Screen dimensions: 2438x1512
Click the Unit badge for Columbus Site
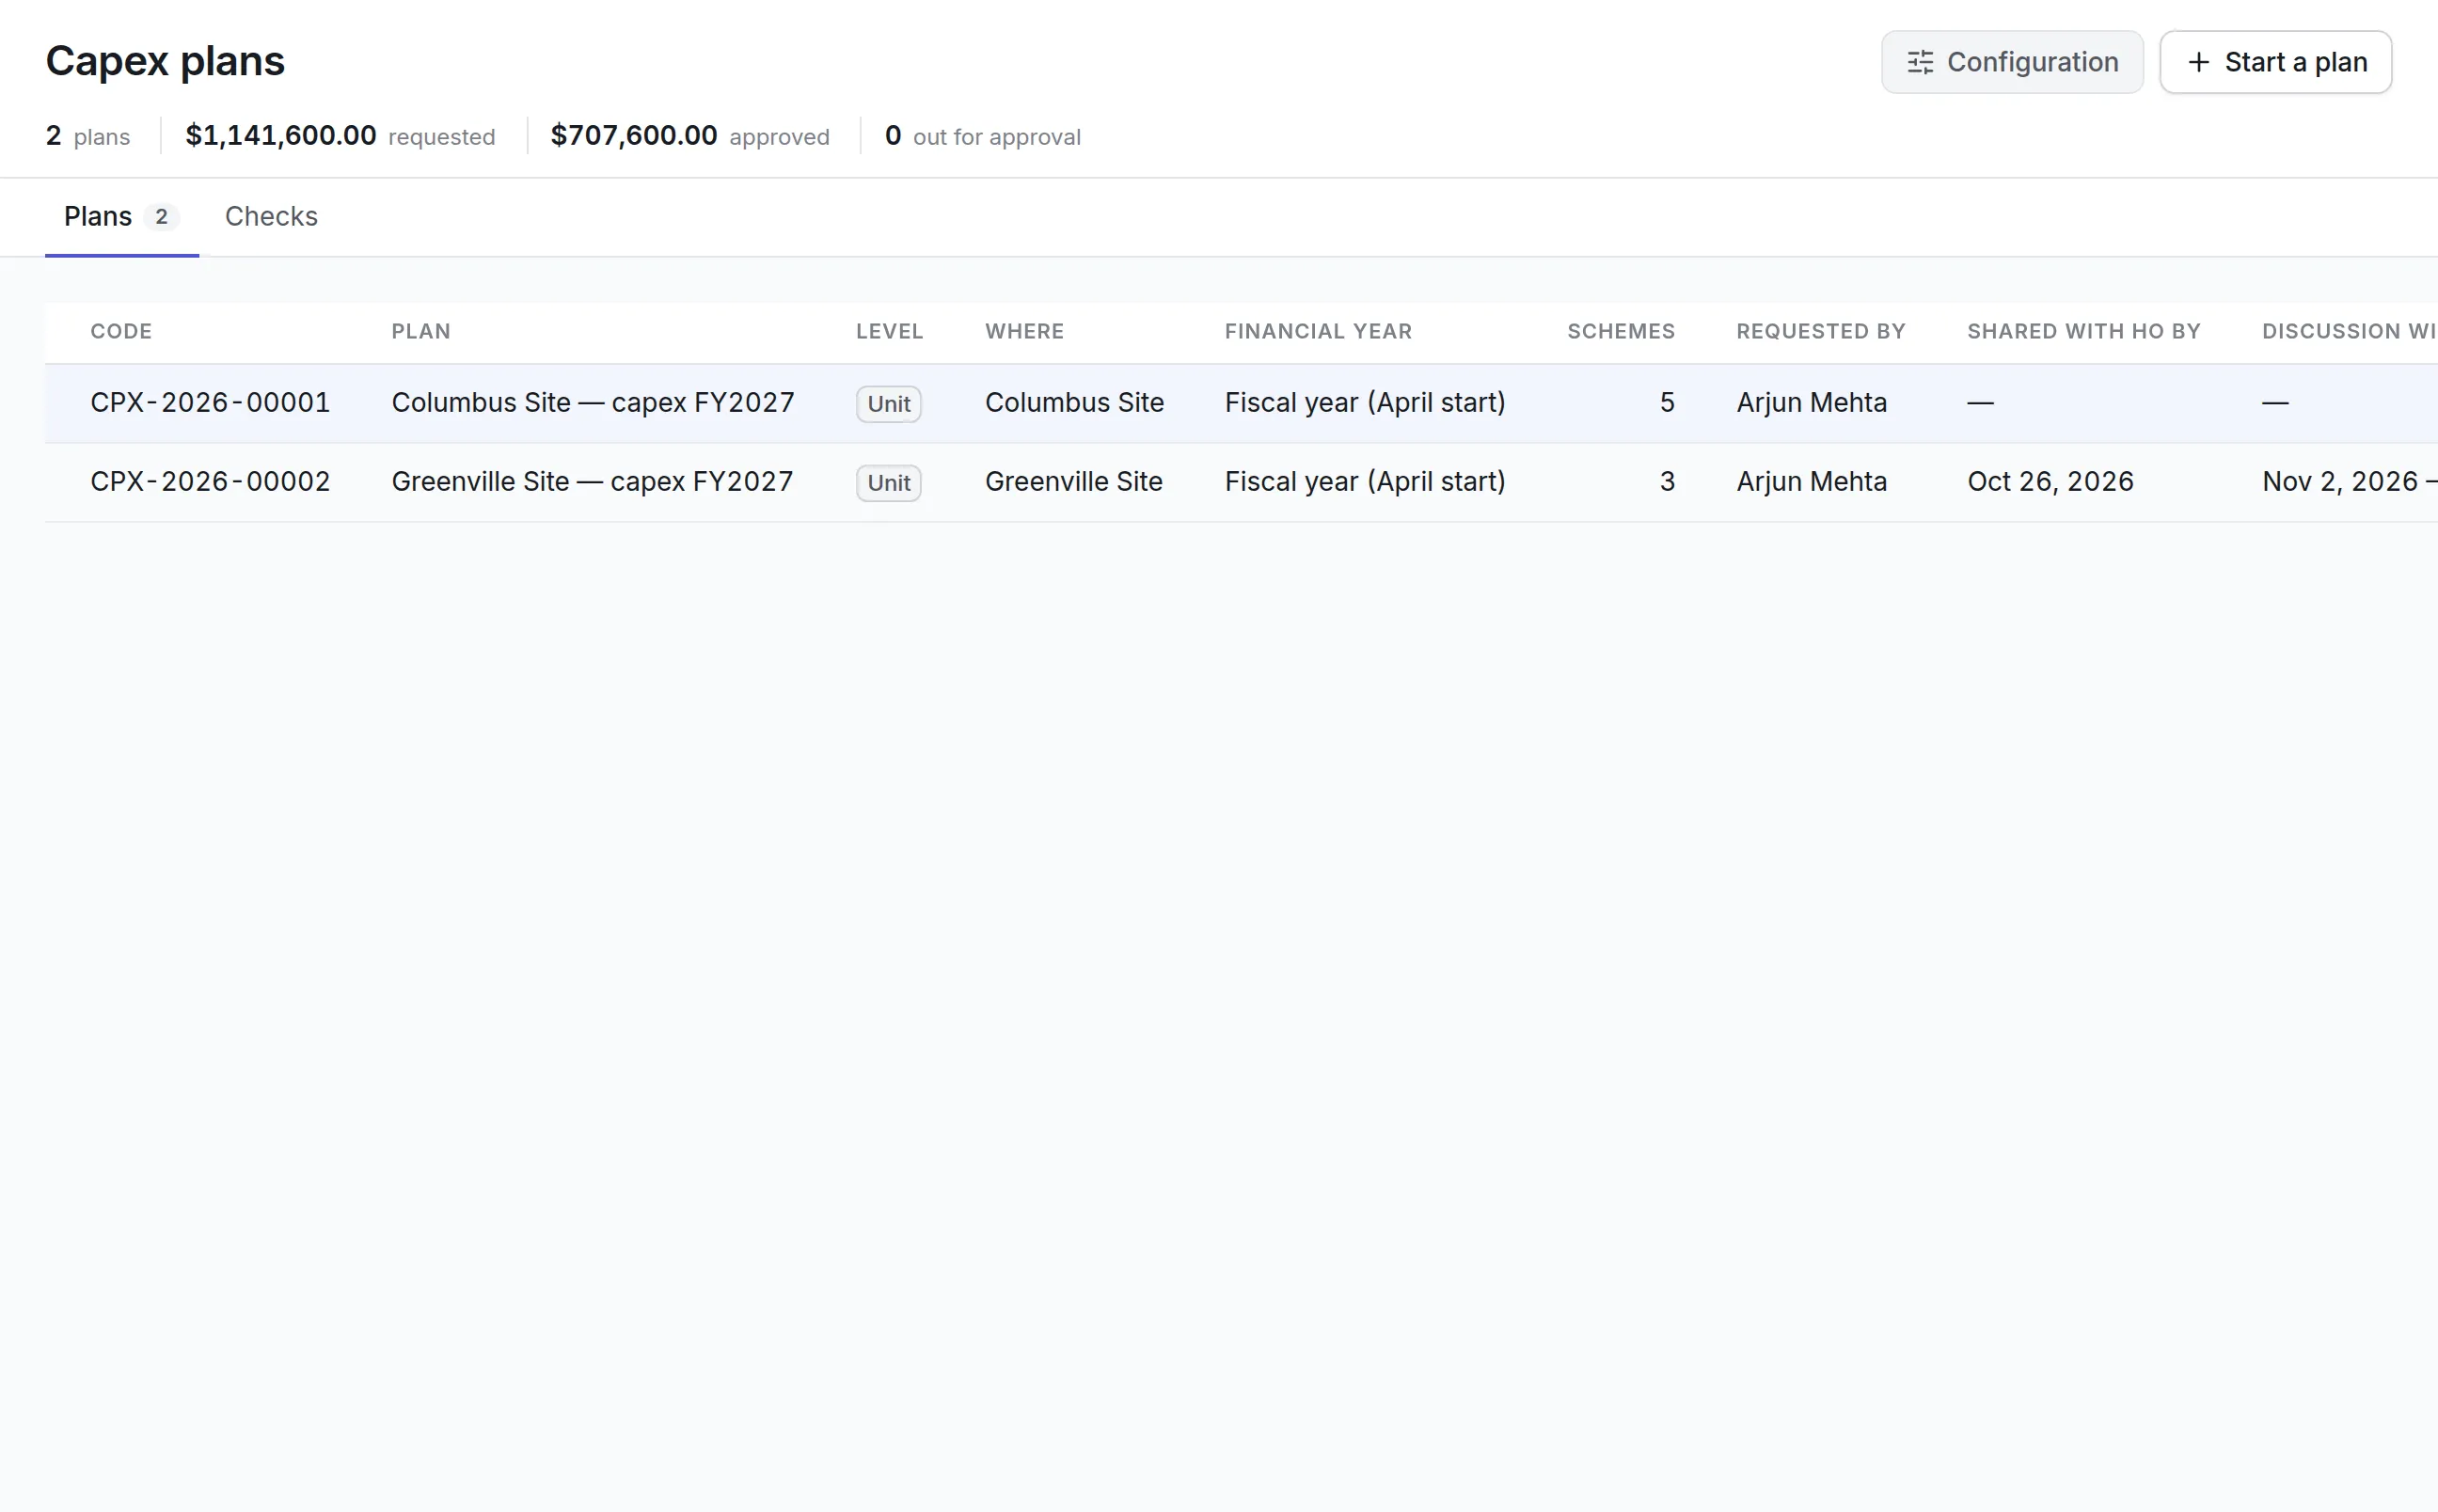point(888,403)
